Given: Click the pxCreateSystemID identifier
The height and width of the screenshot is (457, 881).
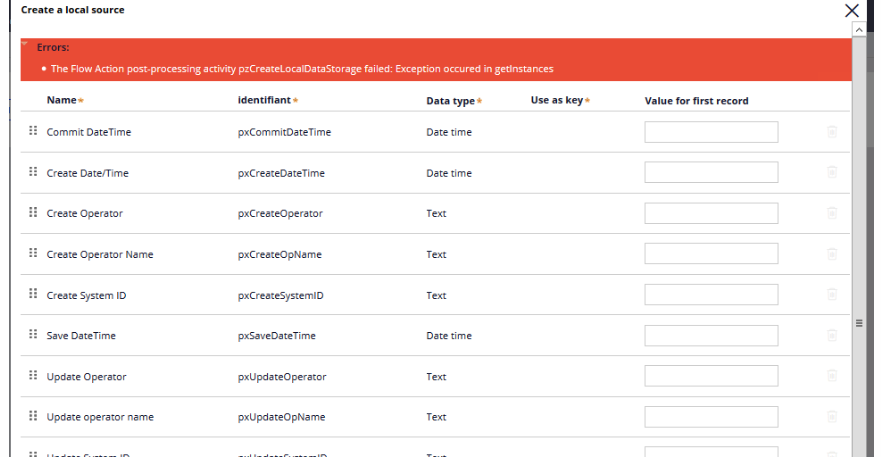Looking at the screenshot, I should 280,296.
